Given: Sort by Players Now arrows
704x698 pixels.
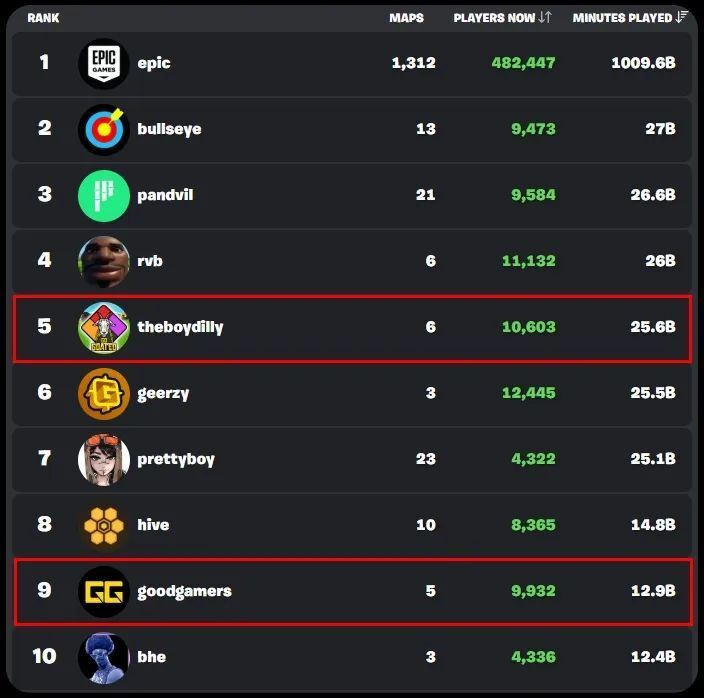Looking at the screenshot, I should [x=545, y=18].
